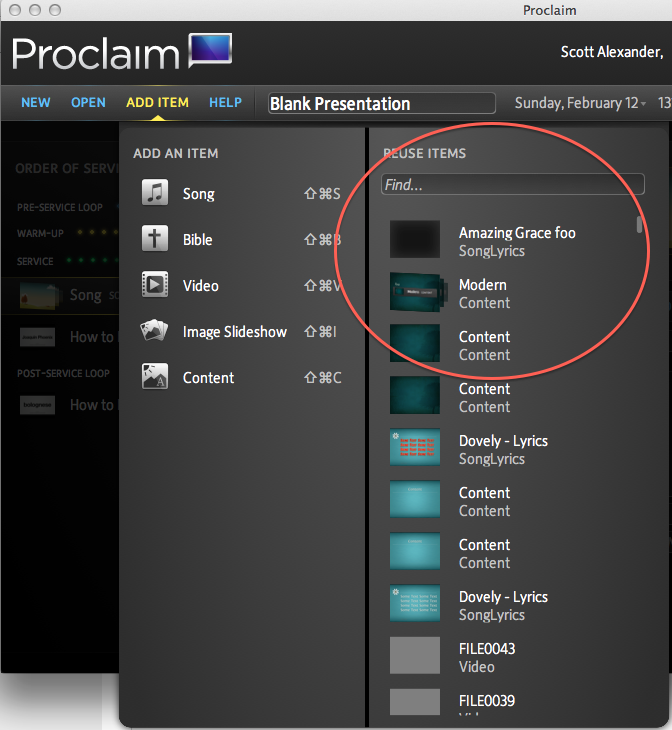Click the window close button

[x=15, y=10]
